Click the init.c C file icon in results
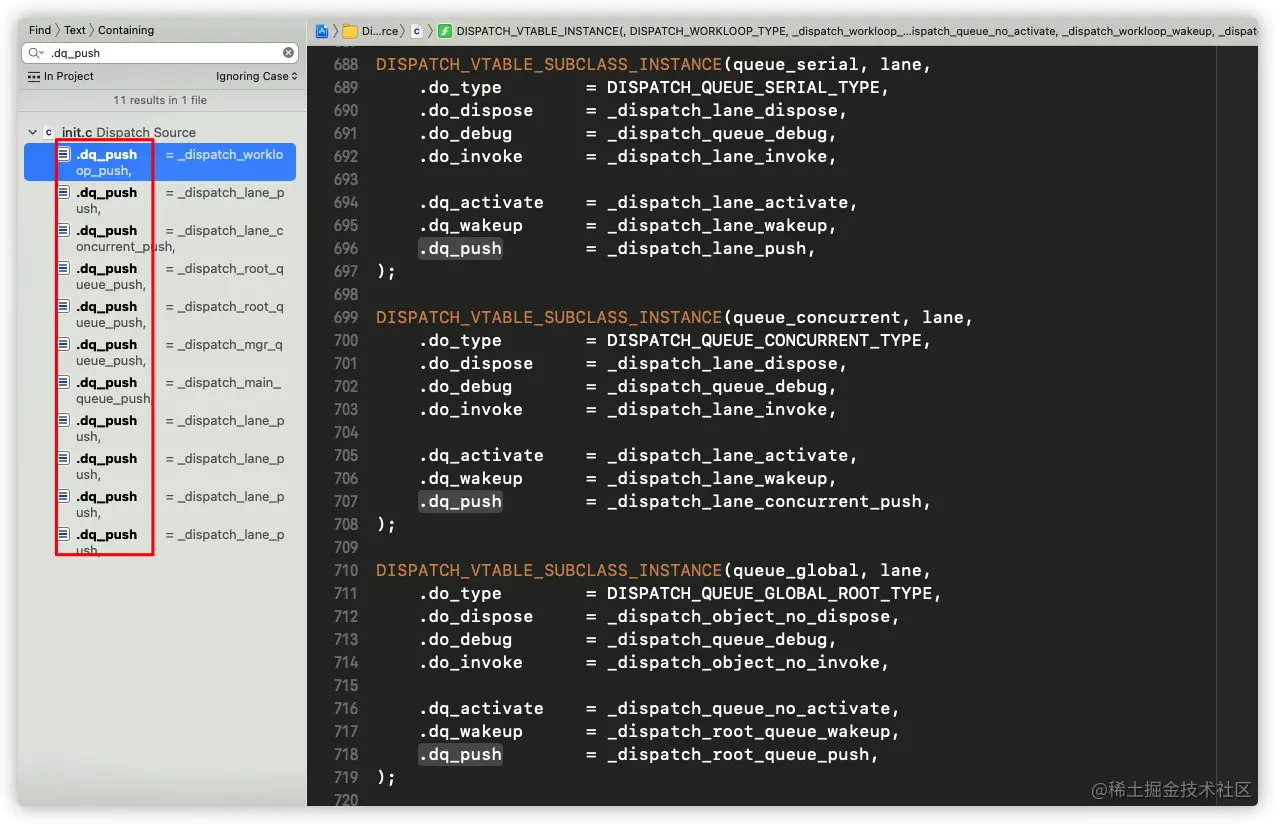Image resolution: width=1276 pixels, height=824 pixels. tap(49, 132)
